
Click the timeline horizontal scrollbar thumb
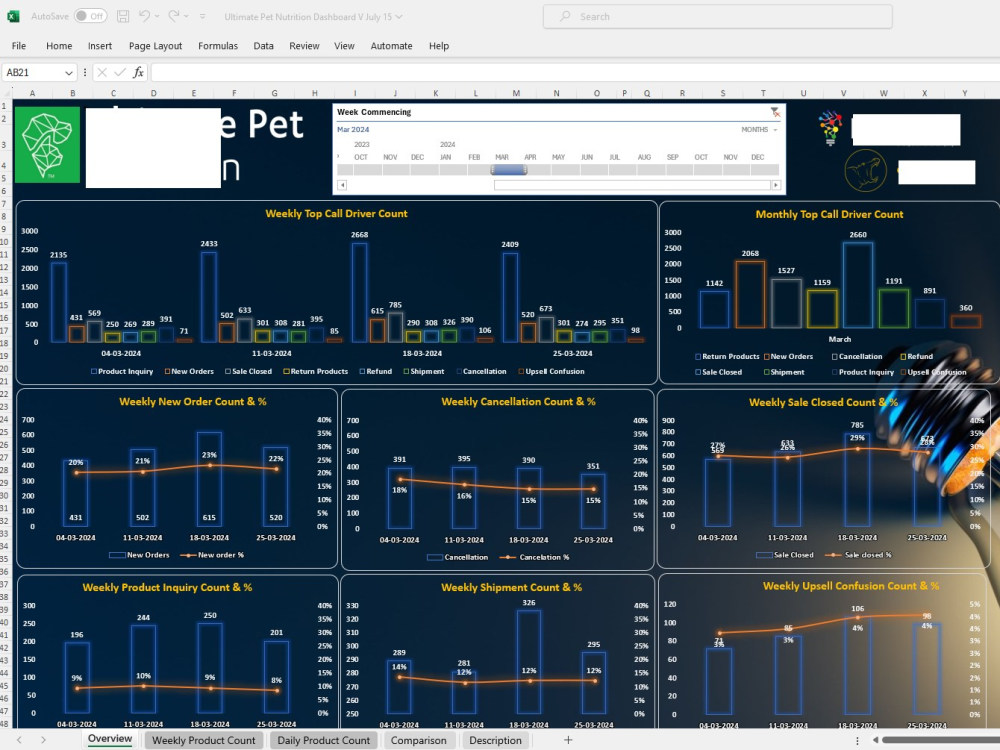[x=632, y=185]
